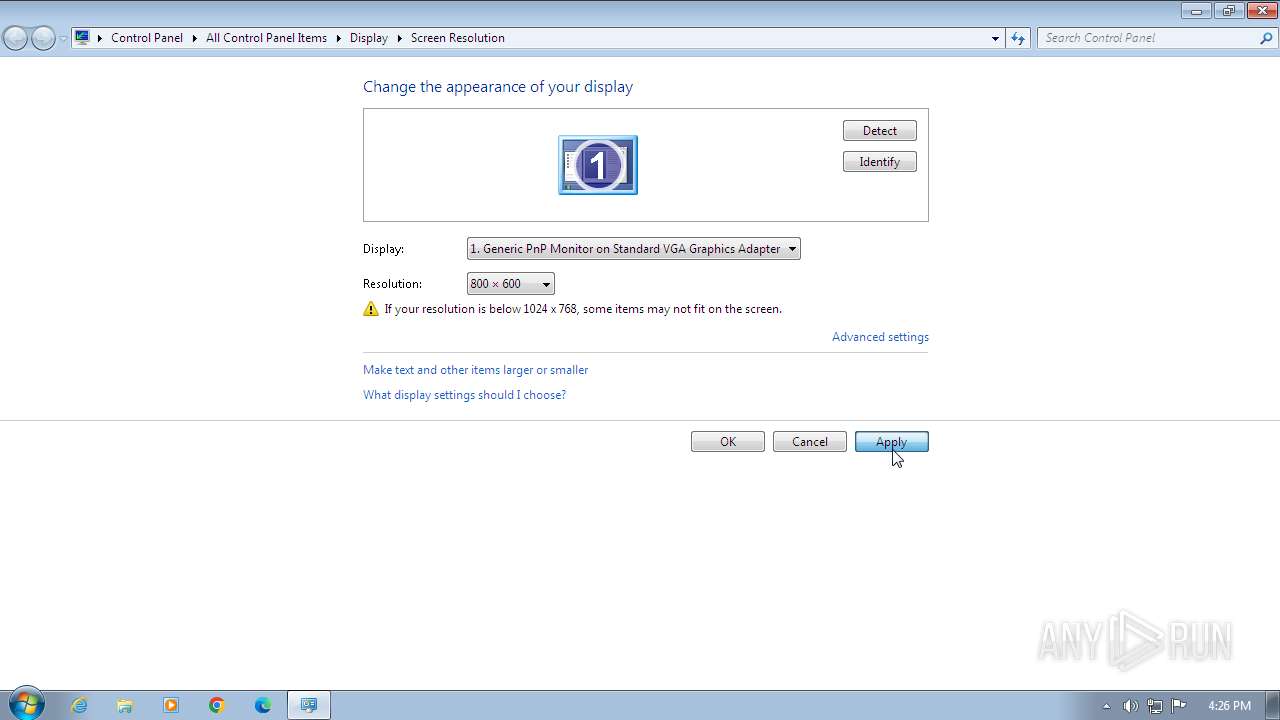1280x720 pixels.
Task: Click the Refresh button in address bar
Action: (x=1018, y=38)
